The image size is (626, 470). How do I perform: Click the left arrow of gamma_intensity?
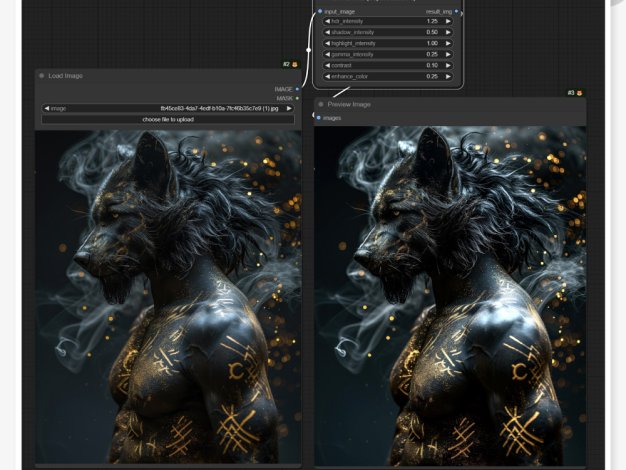tap(327, 54)
